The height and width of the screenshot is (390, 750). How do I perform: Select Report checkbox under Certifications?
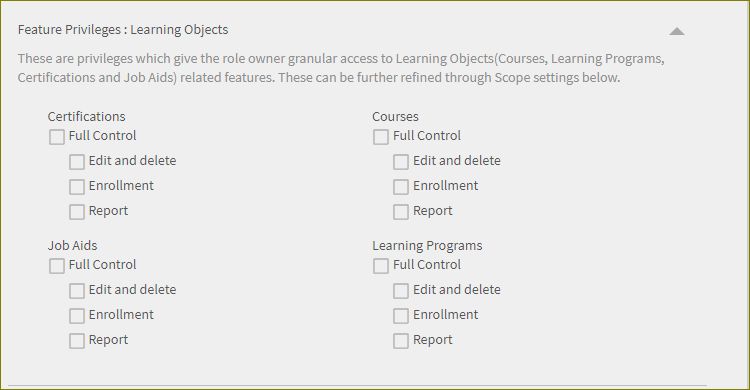(77, 212)
